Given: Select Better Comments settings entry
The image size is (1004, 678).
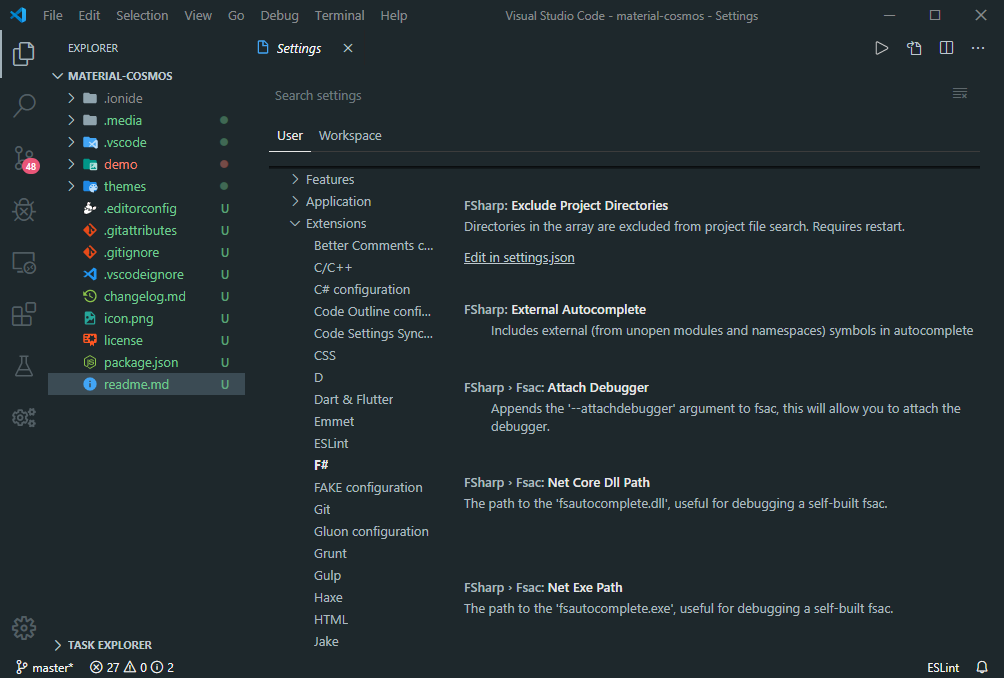Looking at the screenshot, I should tap(373, 245).
